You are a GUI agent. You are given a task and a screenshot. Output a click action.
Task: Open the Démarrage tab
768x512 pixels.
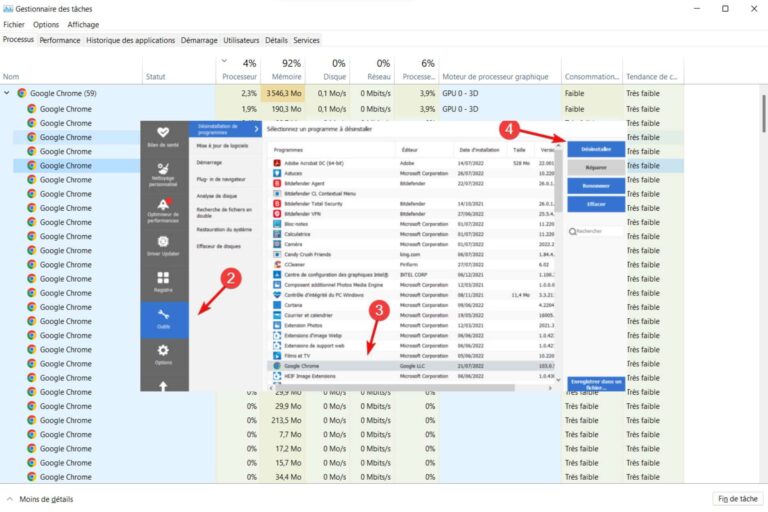199,40
